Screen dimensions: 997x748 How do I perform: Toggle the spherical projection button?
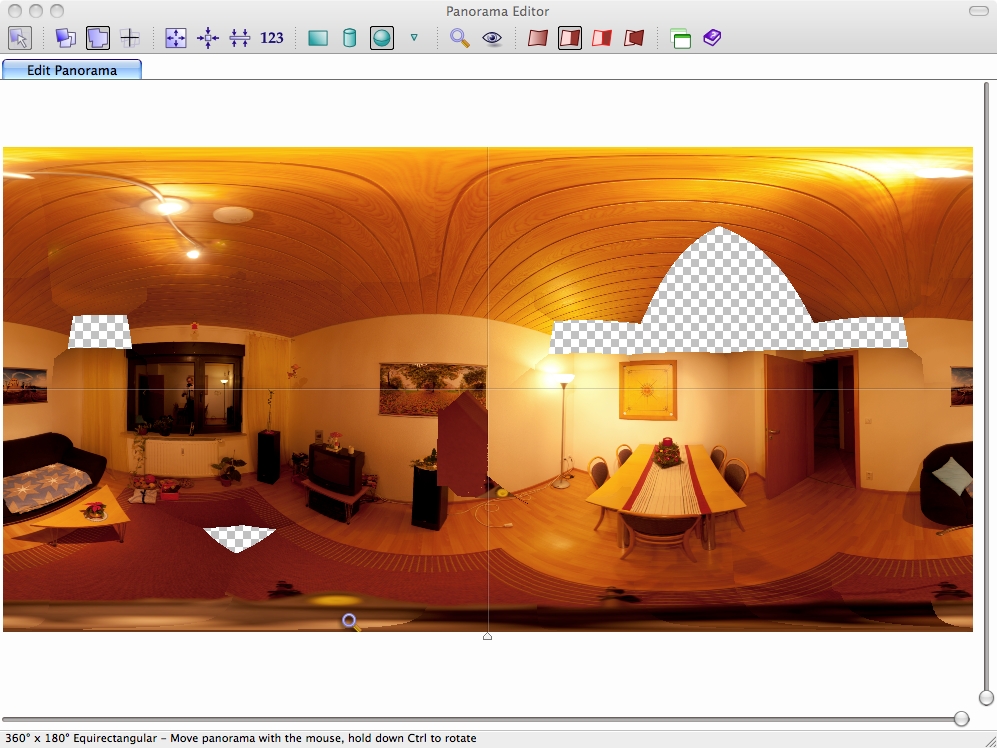pyautogui.click(x=381, y=38)
